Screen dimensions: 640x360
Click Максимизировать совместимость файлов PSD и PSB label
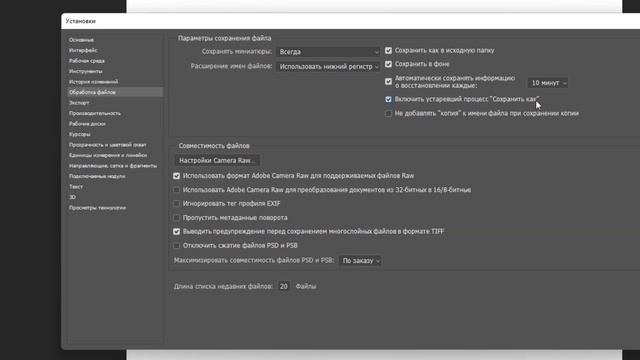coord(254,260)
